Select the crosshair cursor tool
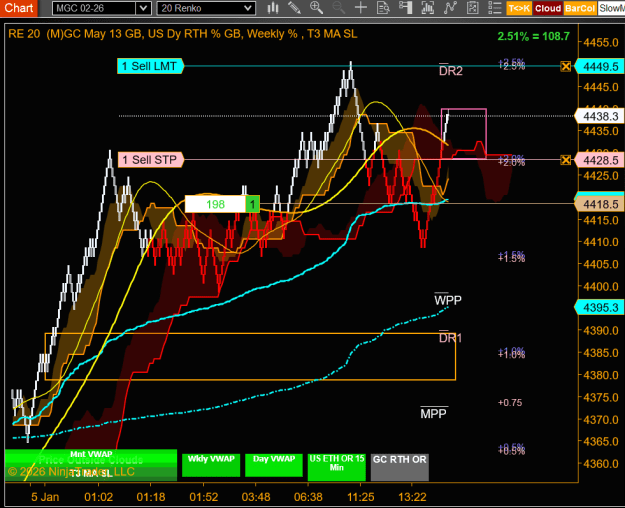The width and height of the screenshot is (625, 508). 361,8
